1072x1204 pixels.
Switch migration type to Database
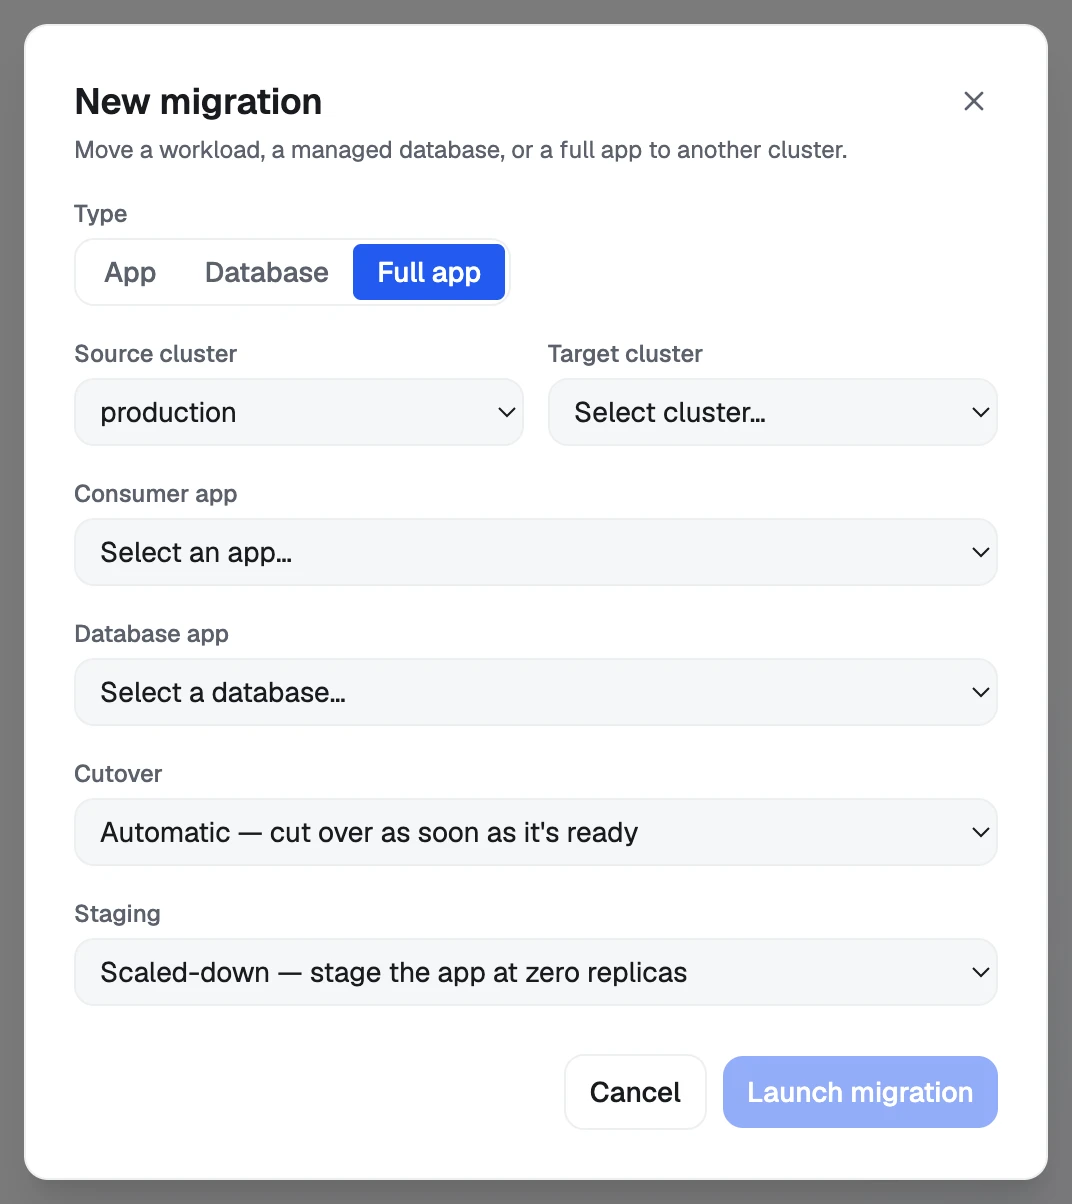[x=267, y=272]
